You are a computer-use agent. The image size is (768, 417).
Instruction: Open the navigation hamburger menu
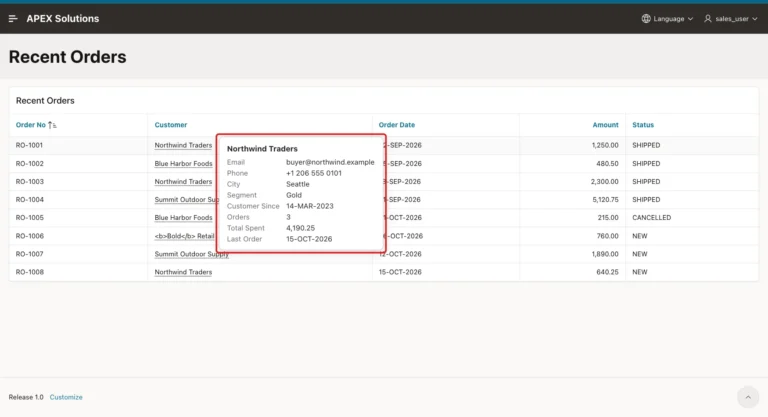point(13,19)
